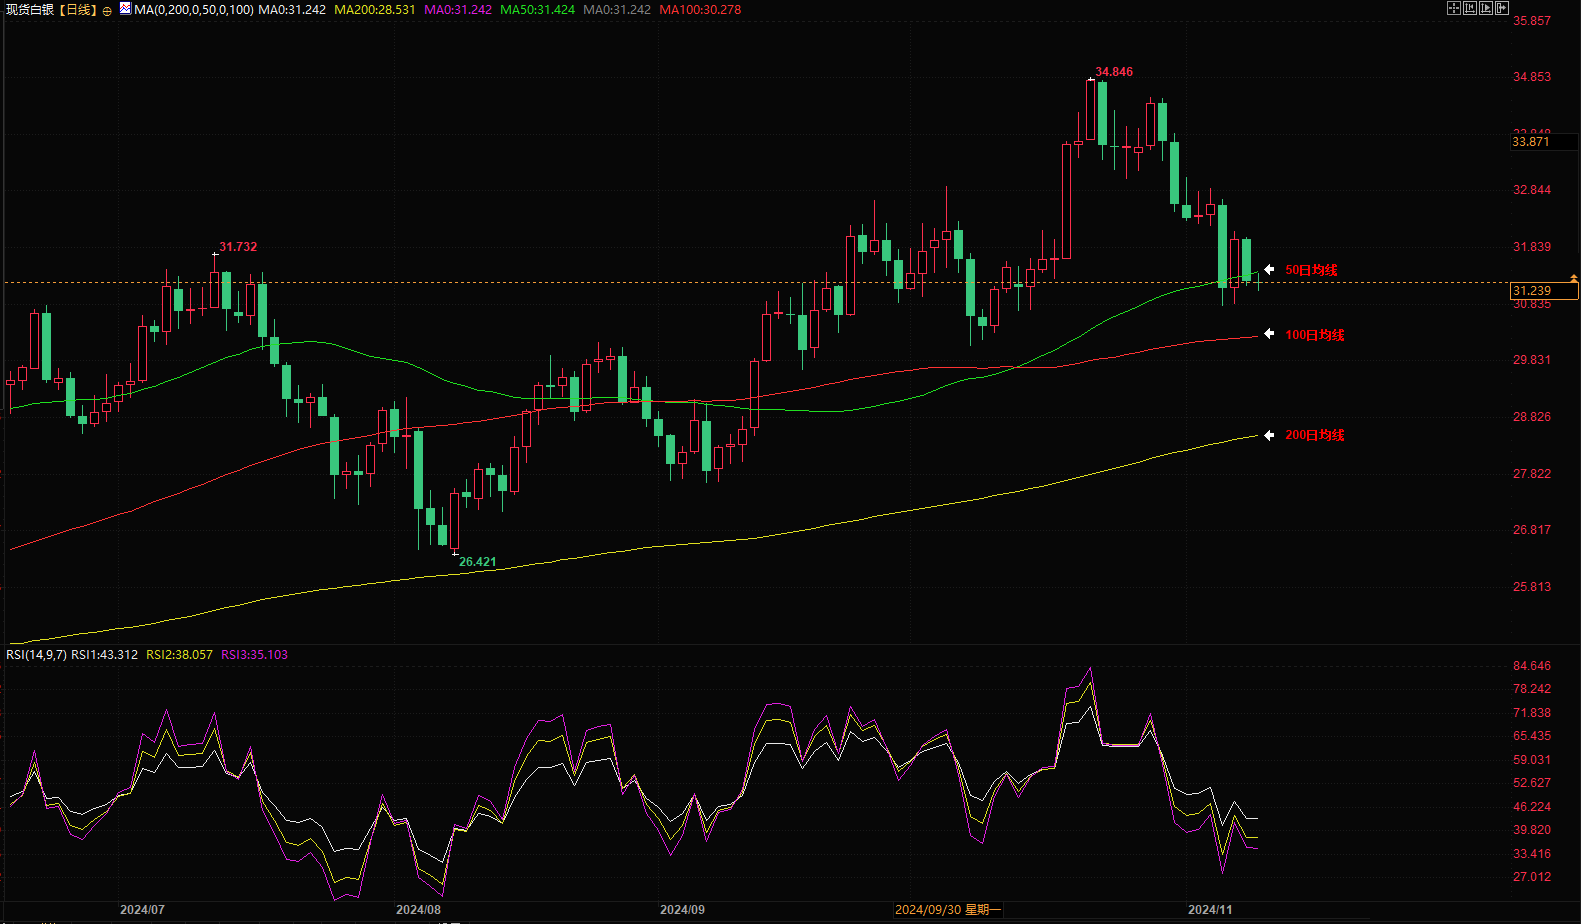Click the 35.857 price axis label
Viewport: 1581px width, 924px height.
click(x=1532, y=21)
